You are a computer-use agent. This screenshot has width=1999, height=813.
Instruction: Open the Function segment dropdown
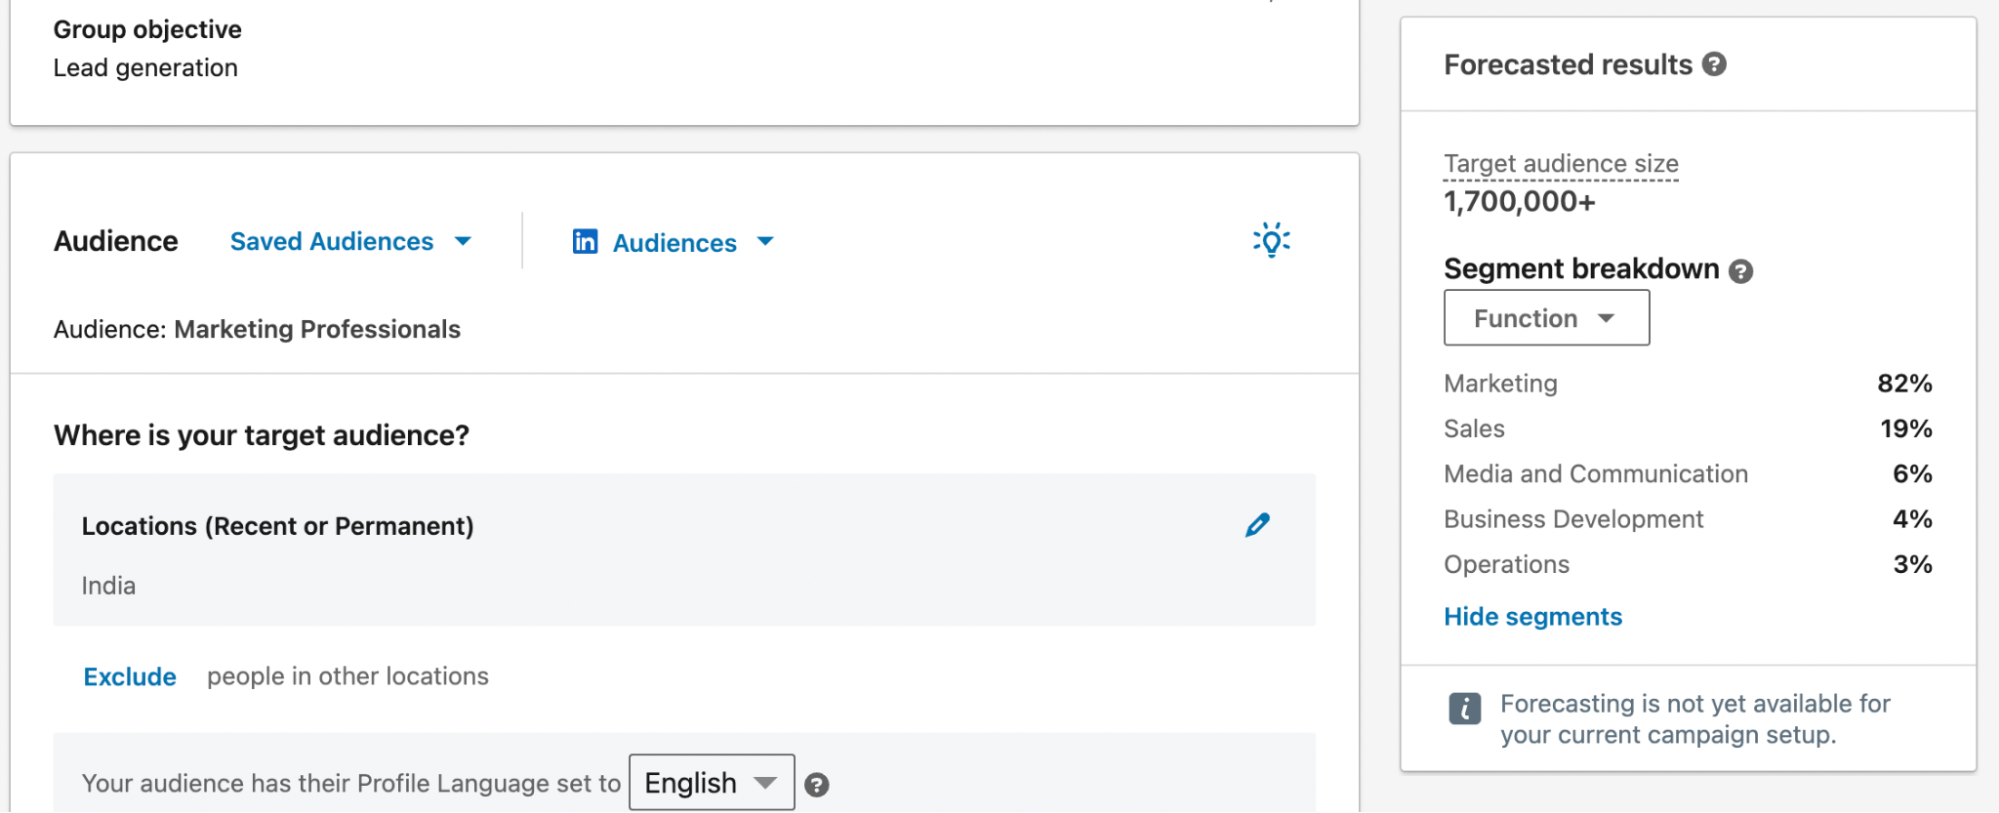(1546, 318)
